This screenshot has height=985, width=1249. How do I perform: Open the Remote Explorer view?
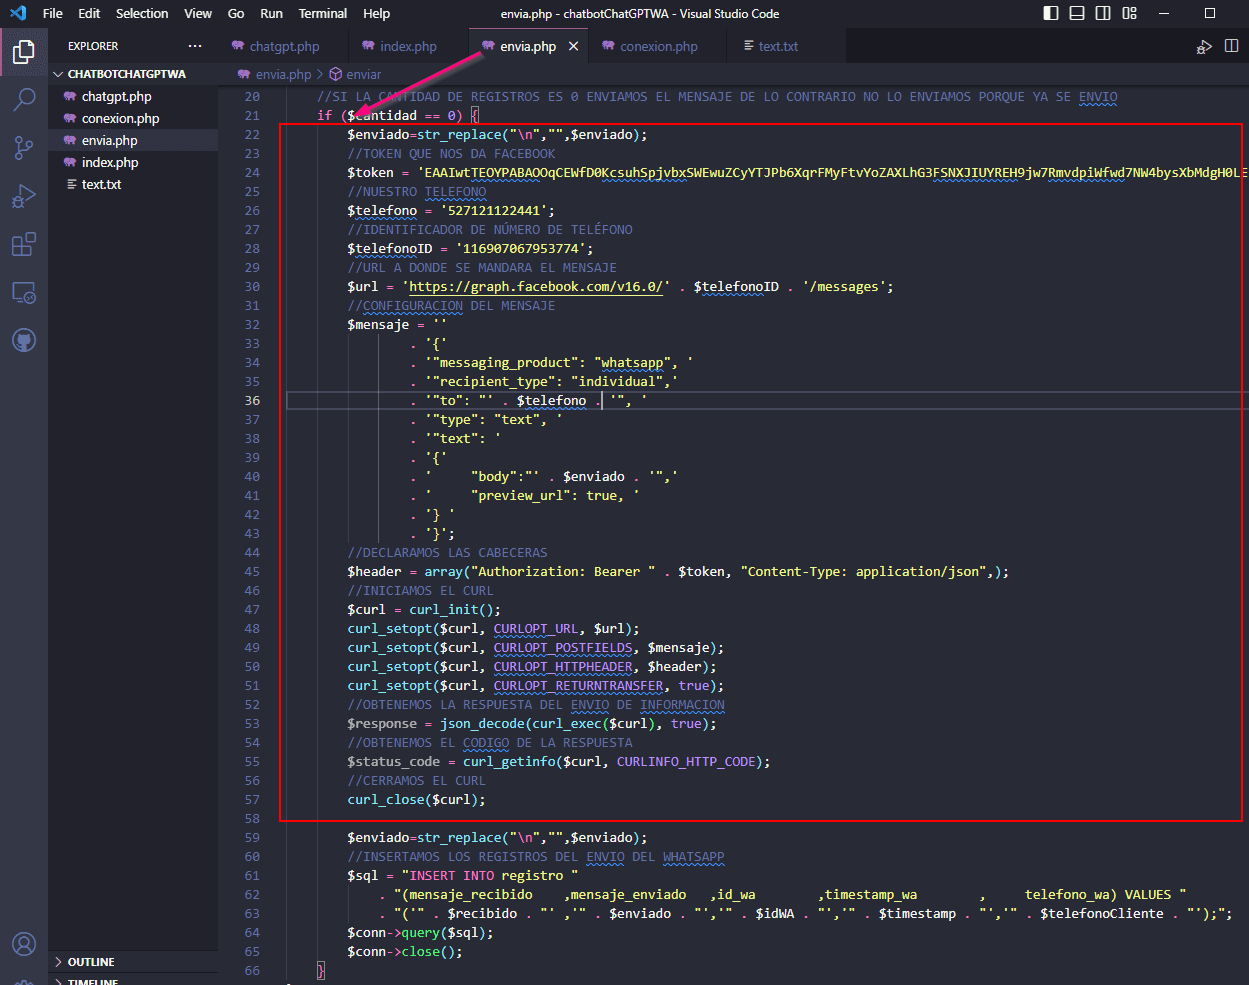coord(22,292)
